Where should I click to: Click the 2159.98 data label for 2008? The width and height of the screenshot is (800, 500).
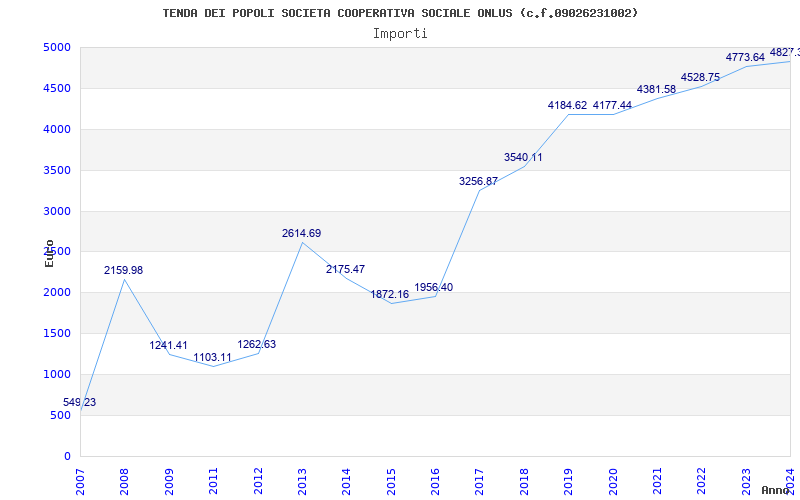(124, 271)
